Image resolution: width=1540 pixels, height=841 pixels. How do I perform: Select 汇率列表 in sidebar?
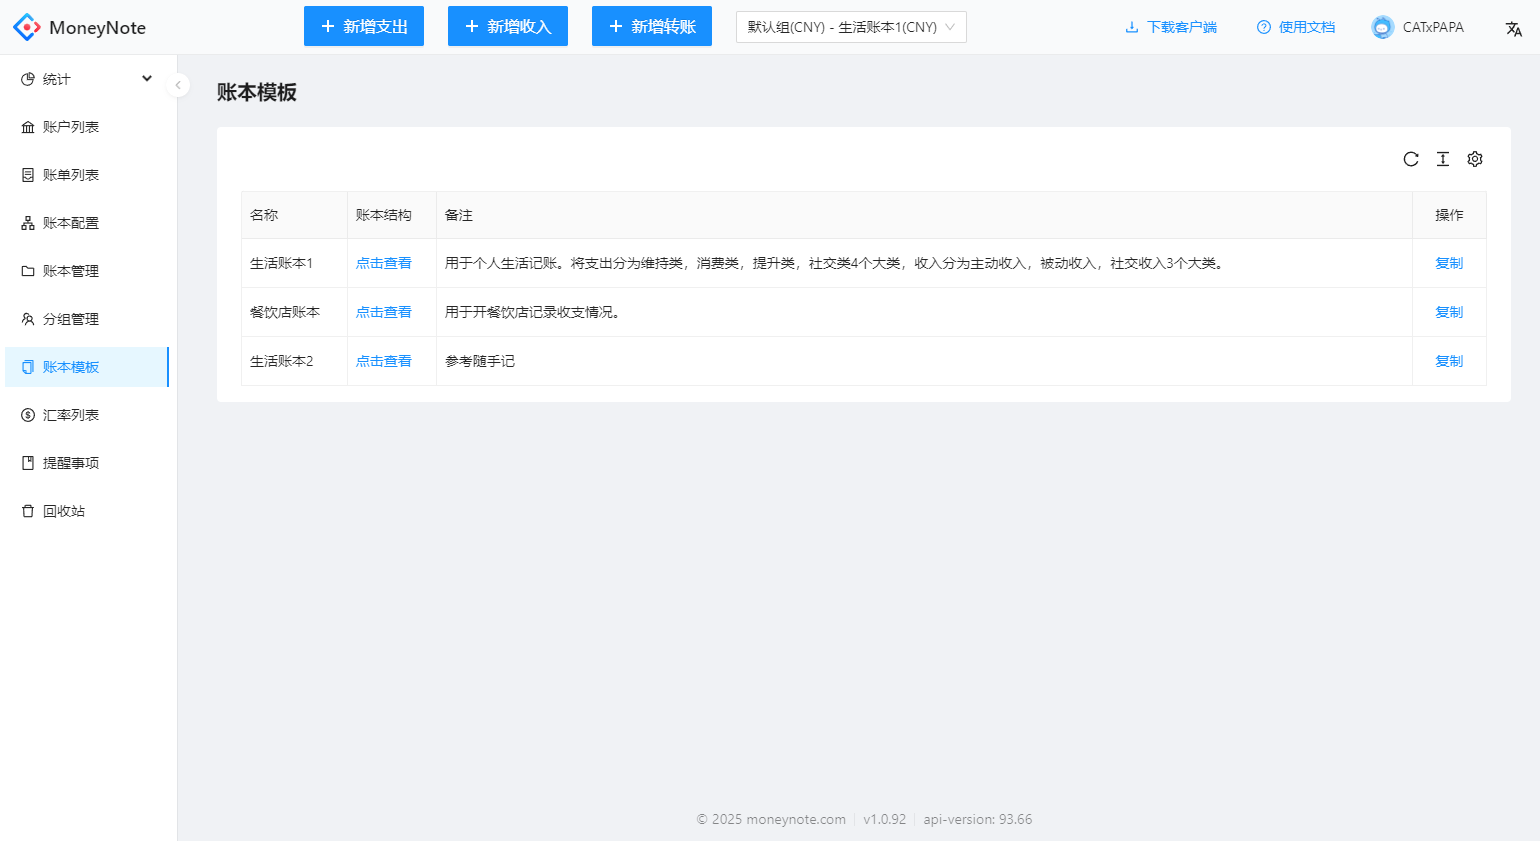pos(87,415)
